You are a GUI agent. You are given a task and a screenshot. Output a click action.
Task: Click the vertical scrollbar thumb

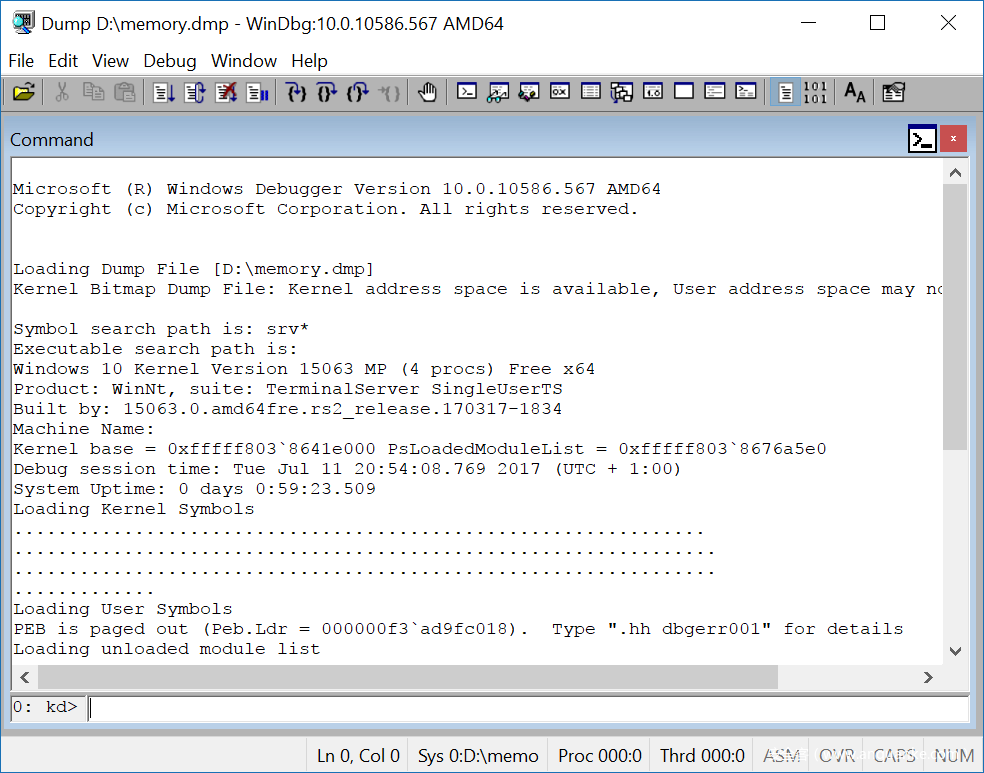(x=955, y=317)
